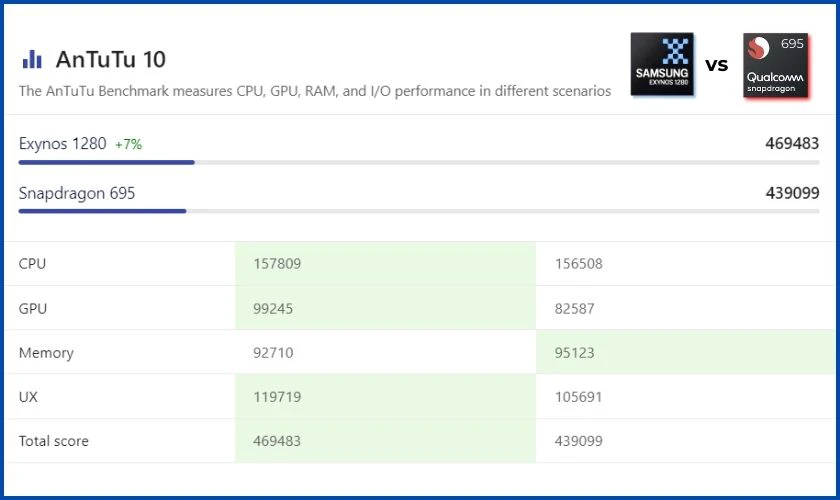Image resolution: width=840 pixels, height=500 pixels.
Task: Click the Memory value 92710
Action: pos(273,353)
